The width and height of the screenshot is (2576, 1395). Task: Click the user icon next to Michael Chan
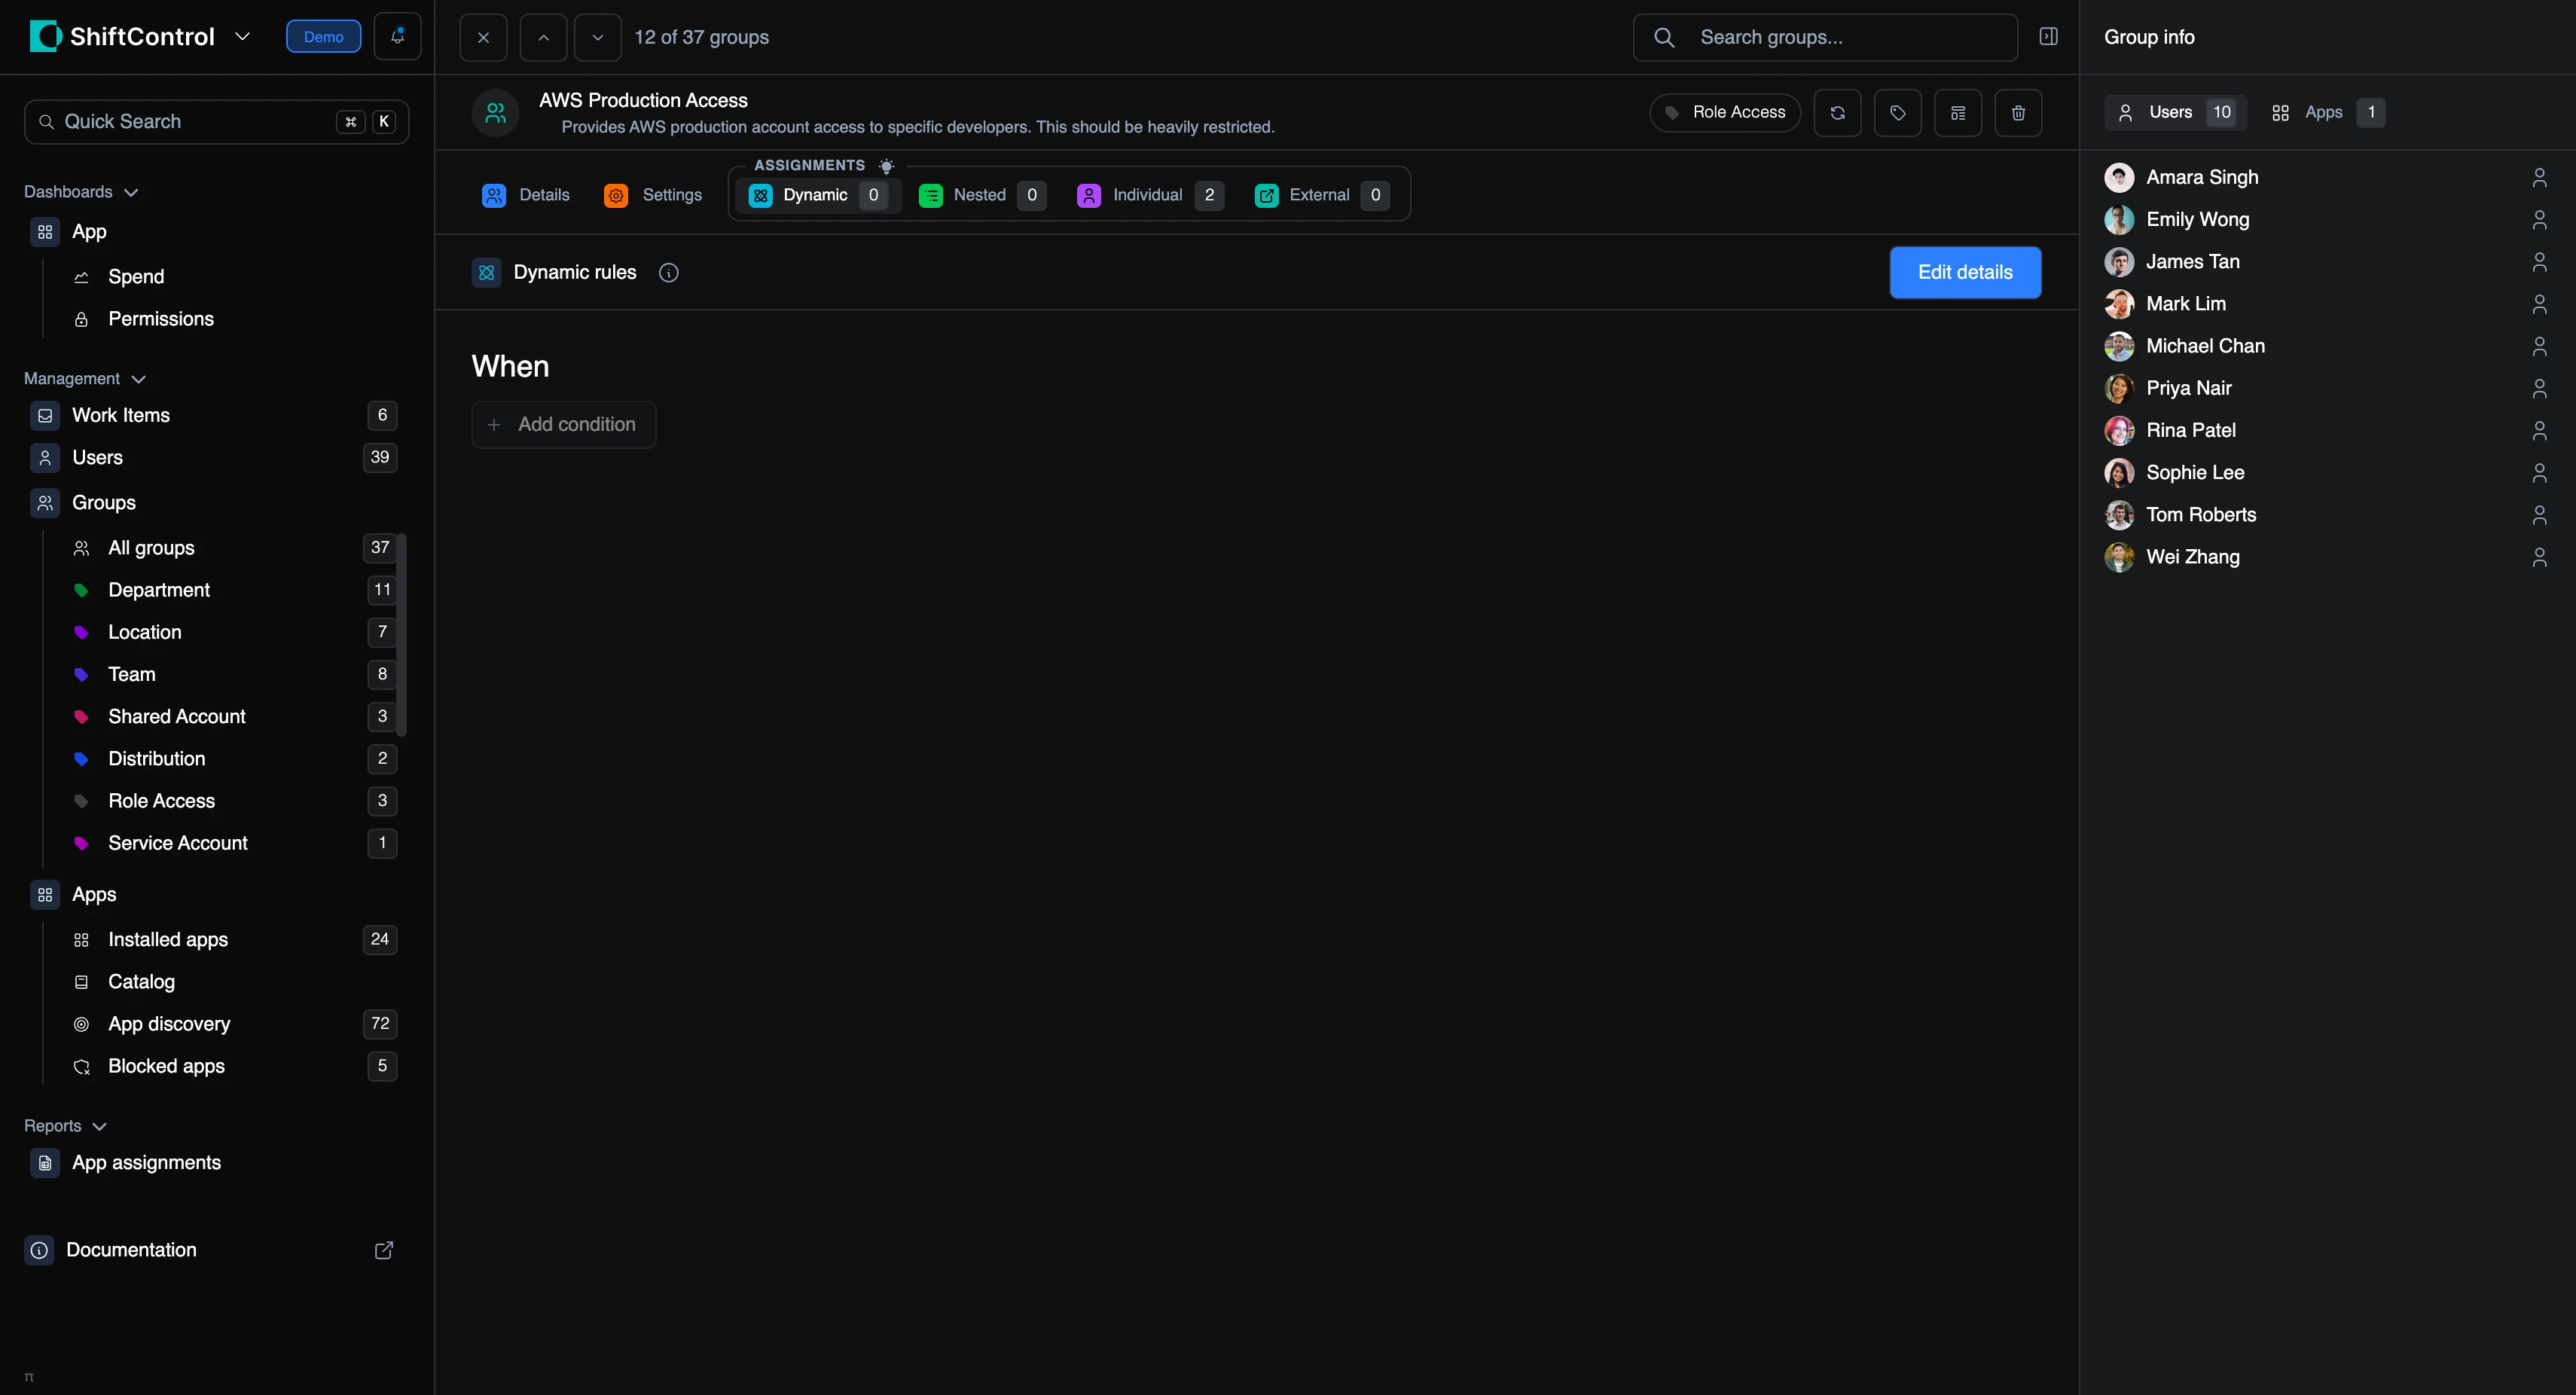click(2539, 346)
